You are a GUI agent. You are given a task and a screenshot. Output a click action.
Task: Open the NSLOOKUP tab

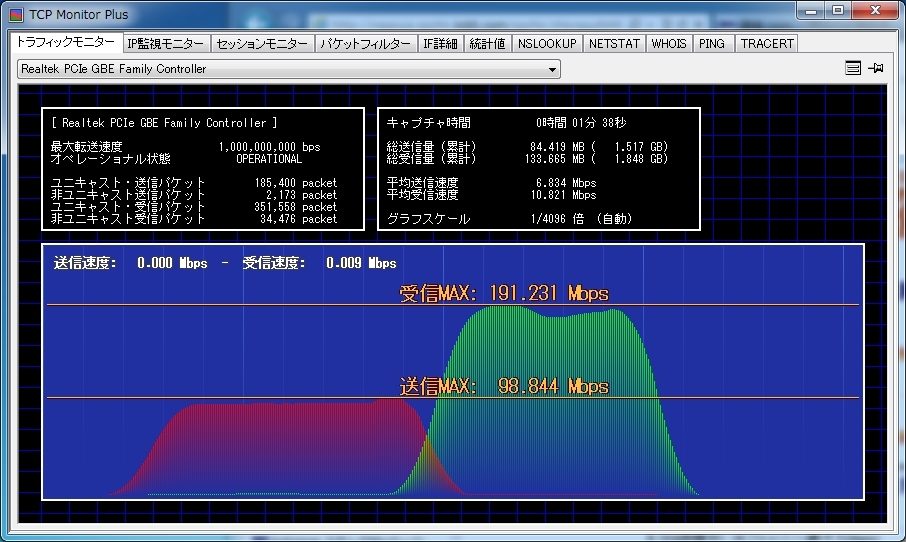(547, 44)
